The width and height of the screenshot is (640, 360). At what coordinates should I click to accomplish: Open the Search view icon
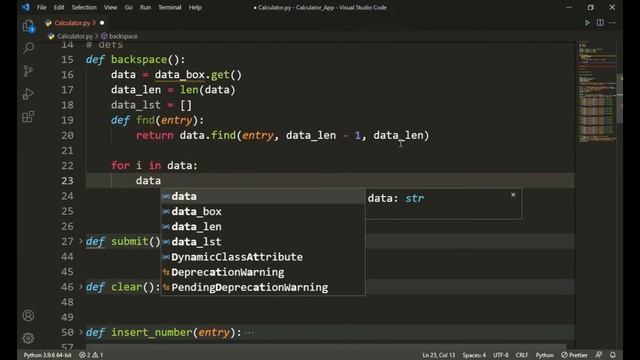(28, 48)
